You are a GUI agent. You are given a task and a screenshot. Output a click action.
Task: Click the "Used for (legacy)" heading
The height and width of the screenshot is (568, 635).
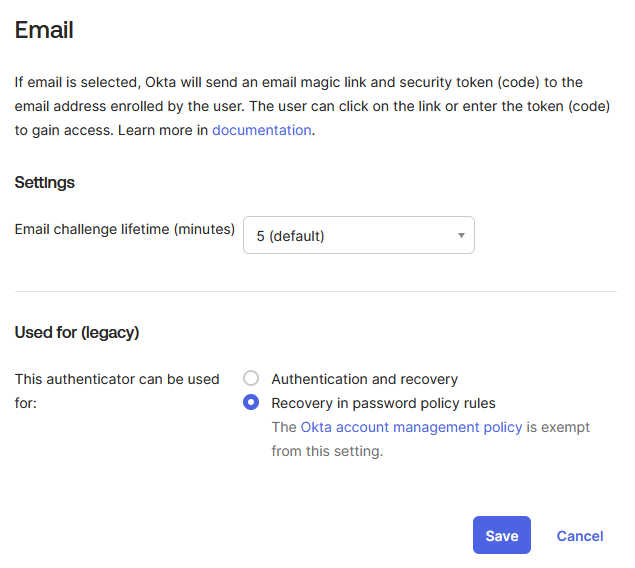click(x=77, y=332)
